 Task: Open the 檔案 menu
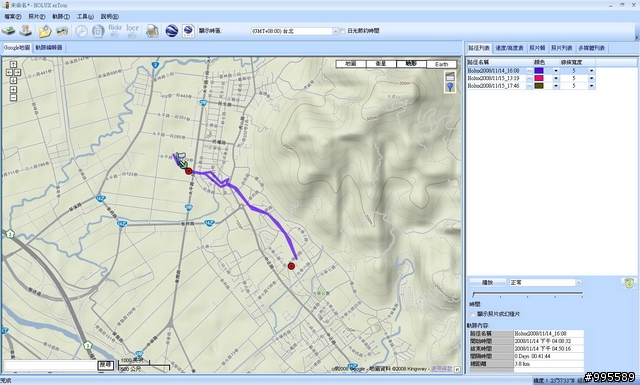pyautogui.click(x=13, y=17)
